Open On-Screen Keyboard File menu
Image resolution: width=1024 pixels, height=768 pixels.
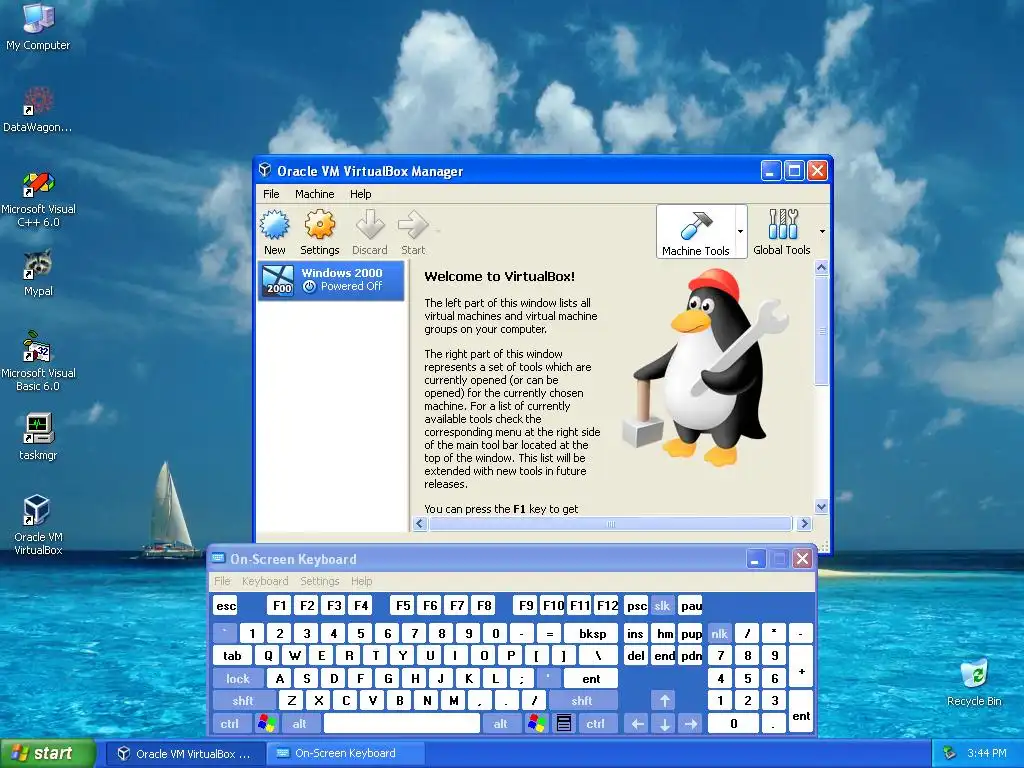click(x=222, y=581)
